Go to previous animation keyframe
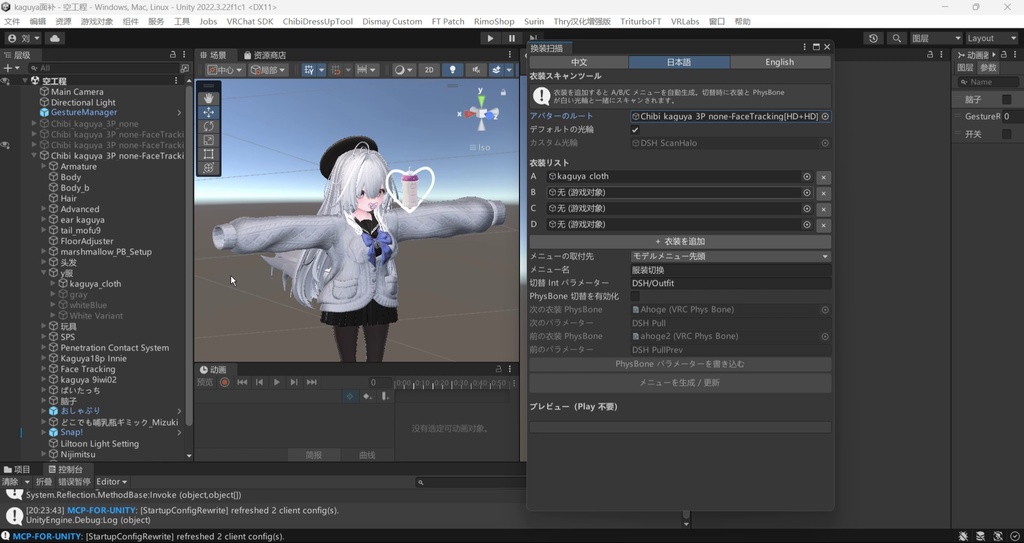Image resolution: width=1024 pixels, height=543 pixels. pyautogui.click(x=259, y=382)
